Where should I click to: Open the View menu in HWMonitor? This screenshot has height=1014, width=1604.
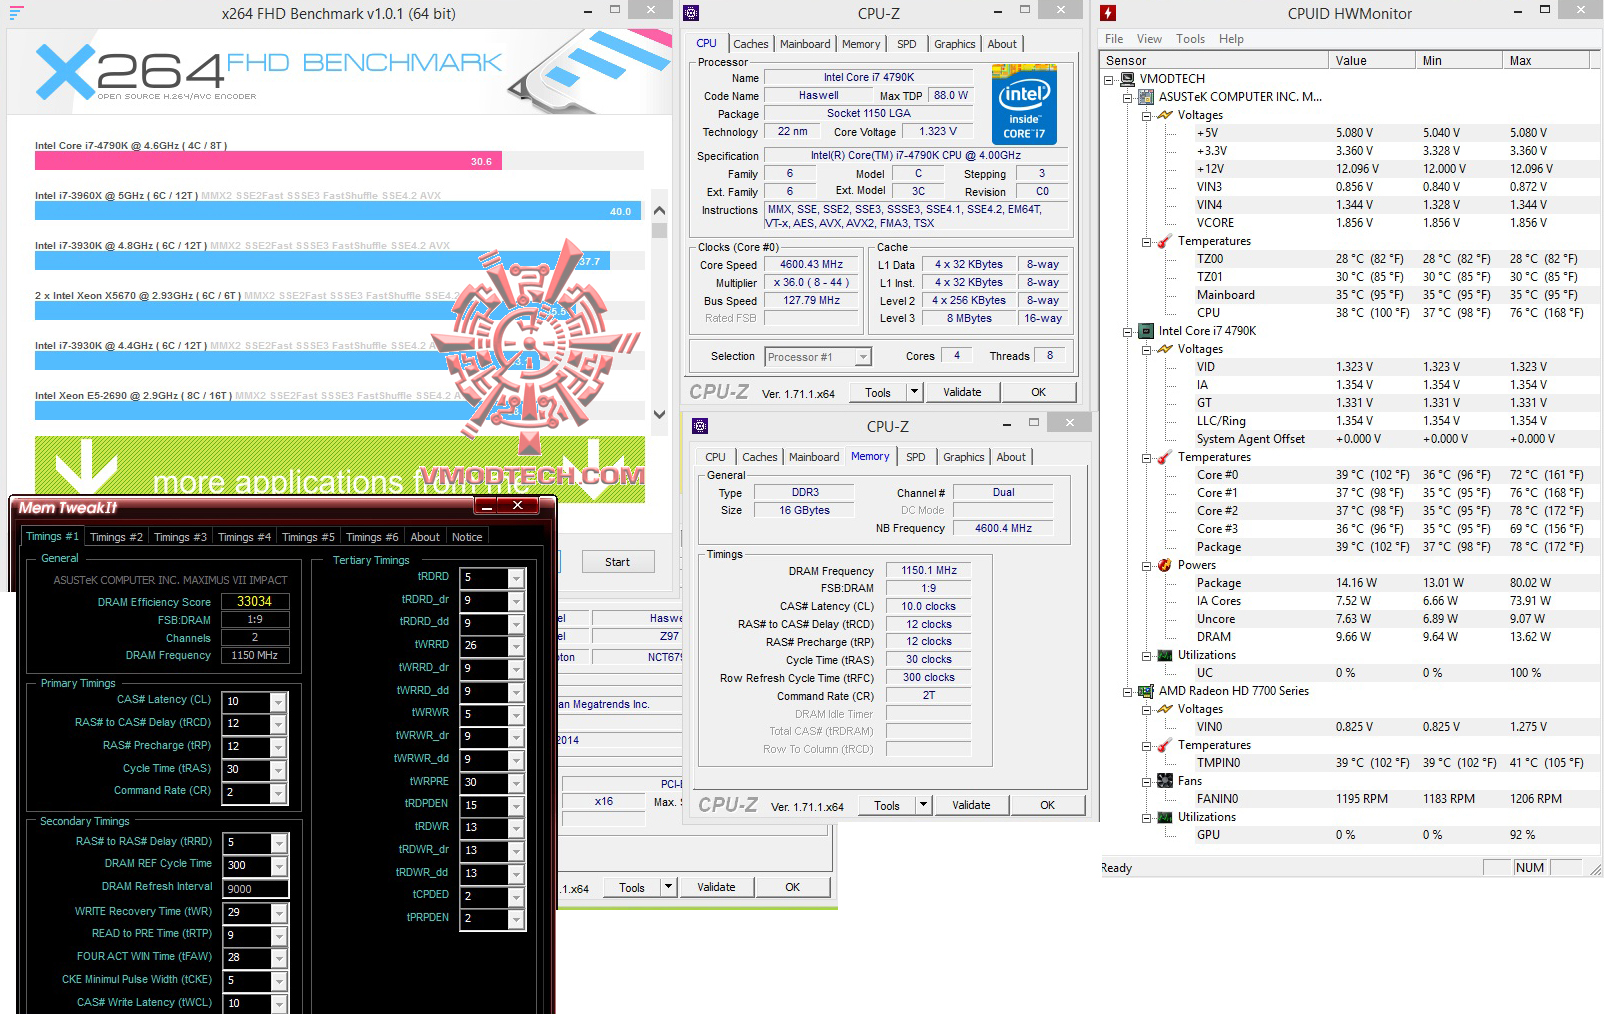(x=1149, y=39)
